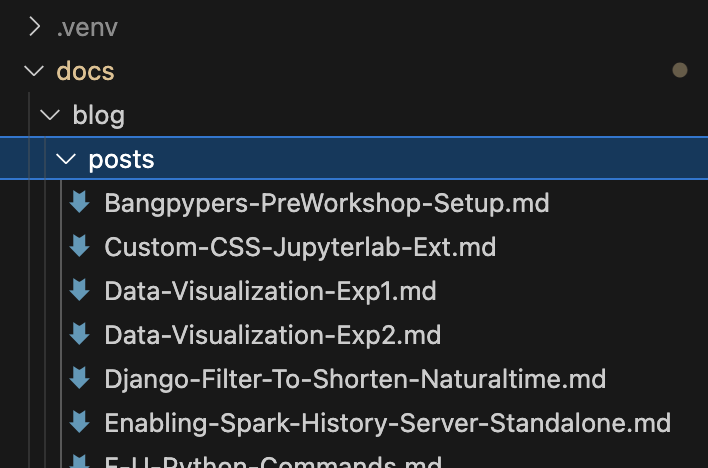
Task: Click the modified dot indicator on docs
Action: (x=680, y=71)
